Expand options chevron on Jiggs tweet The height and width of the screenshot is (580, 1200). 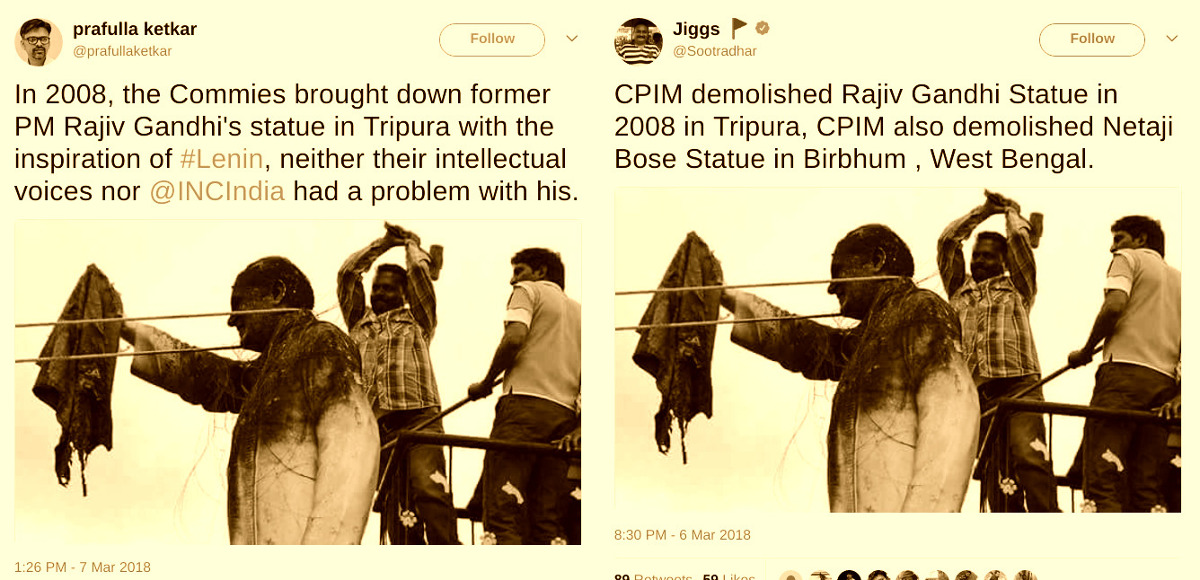coord(1172,39)
